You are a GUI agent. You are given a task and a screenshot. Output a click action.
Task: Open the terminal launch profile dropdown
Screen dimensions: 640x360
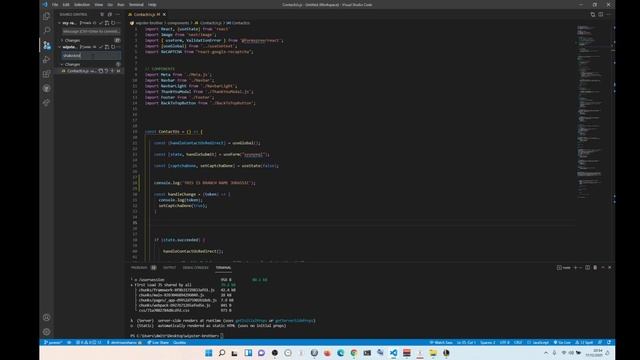point(580,267)
